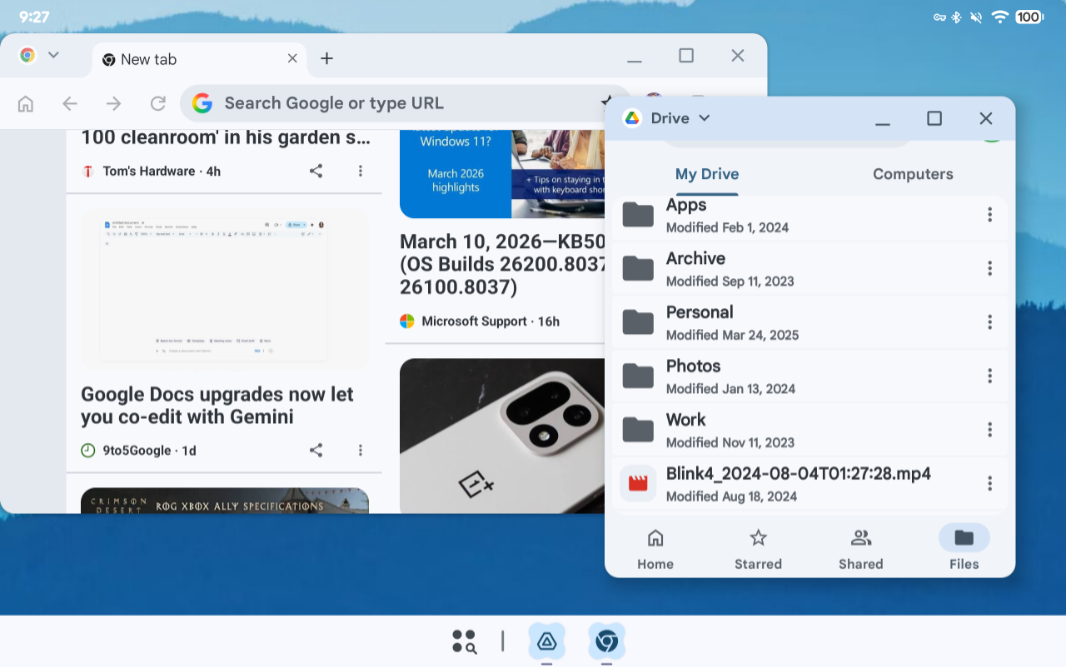Switch to the Computers tab
The height and width of the screenshot is (667, 1066).
coord(912,174)
